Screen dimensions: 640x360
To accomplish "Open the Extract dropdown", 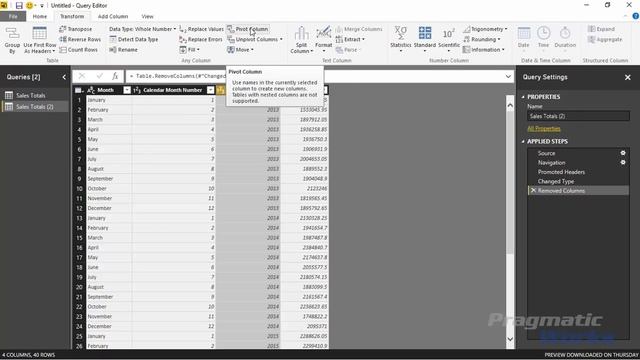I will [350, 39].
